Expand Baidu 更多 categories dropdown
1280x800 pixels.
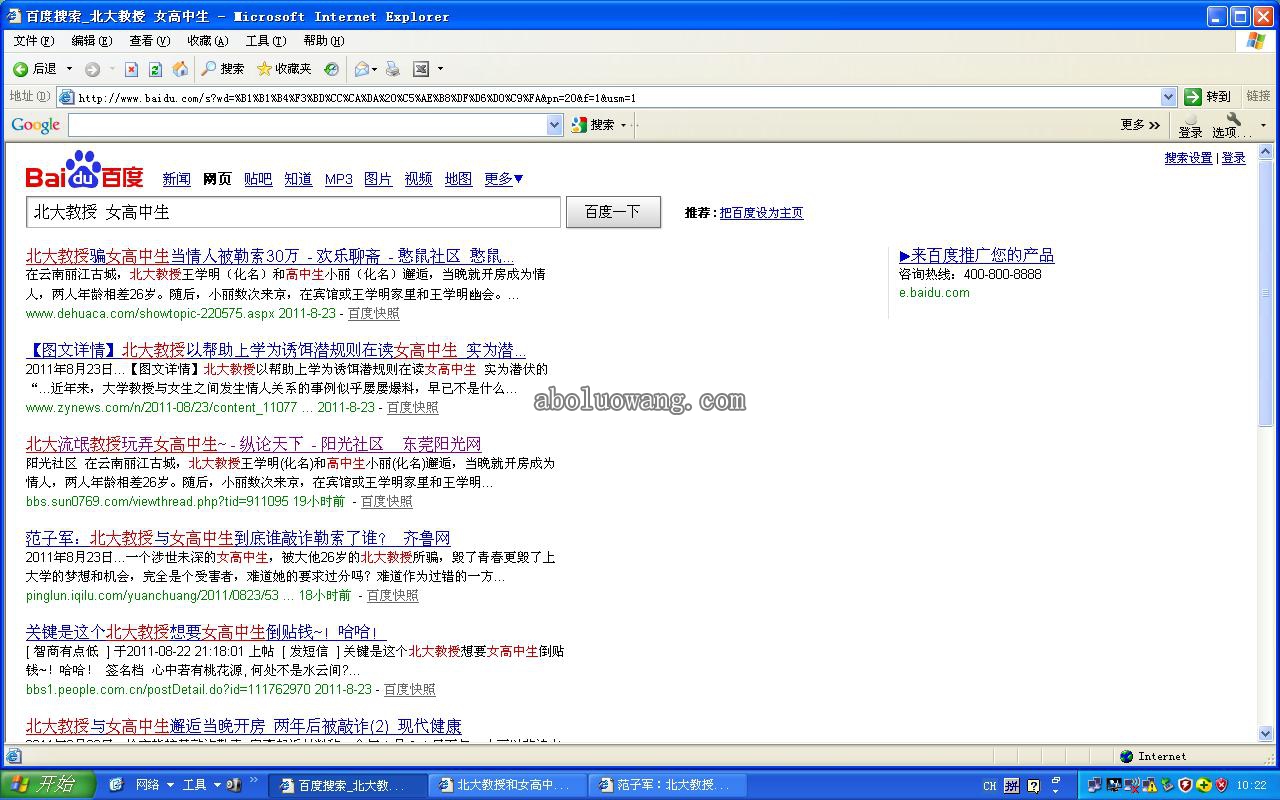click(504, 179)
